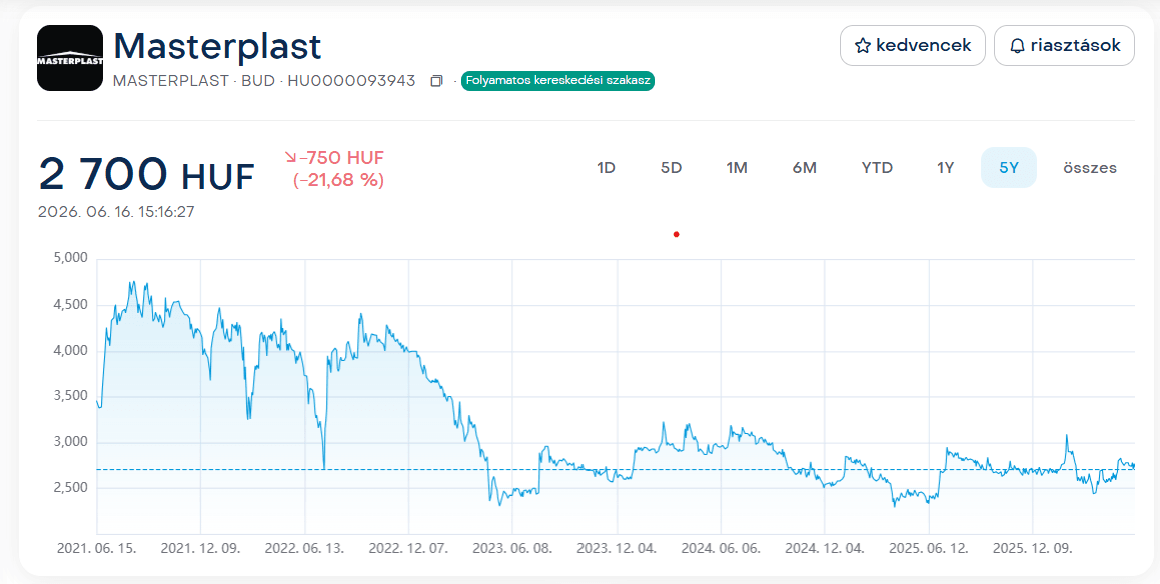Click the 3,000 y-axis label
This screenshot has width=1160, height=584.
point(70,442)
